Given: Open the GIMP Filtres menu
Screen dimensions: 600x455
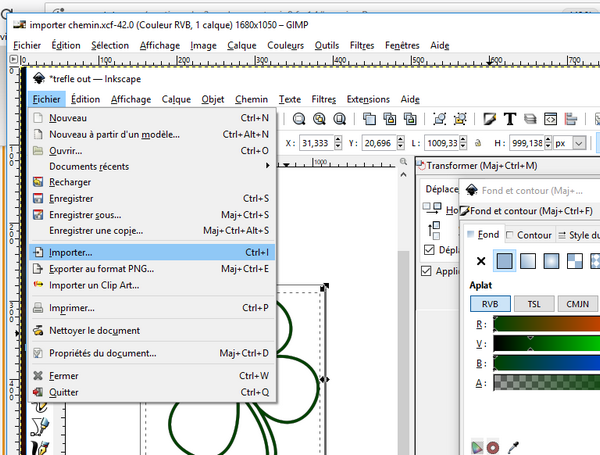Looking at the screenshot, I should (x=362, y=46).
